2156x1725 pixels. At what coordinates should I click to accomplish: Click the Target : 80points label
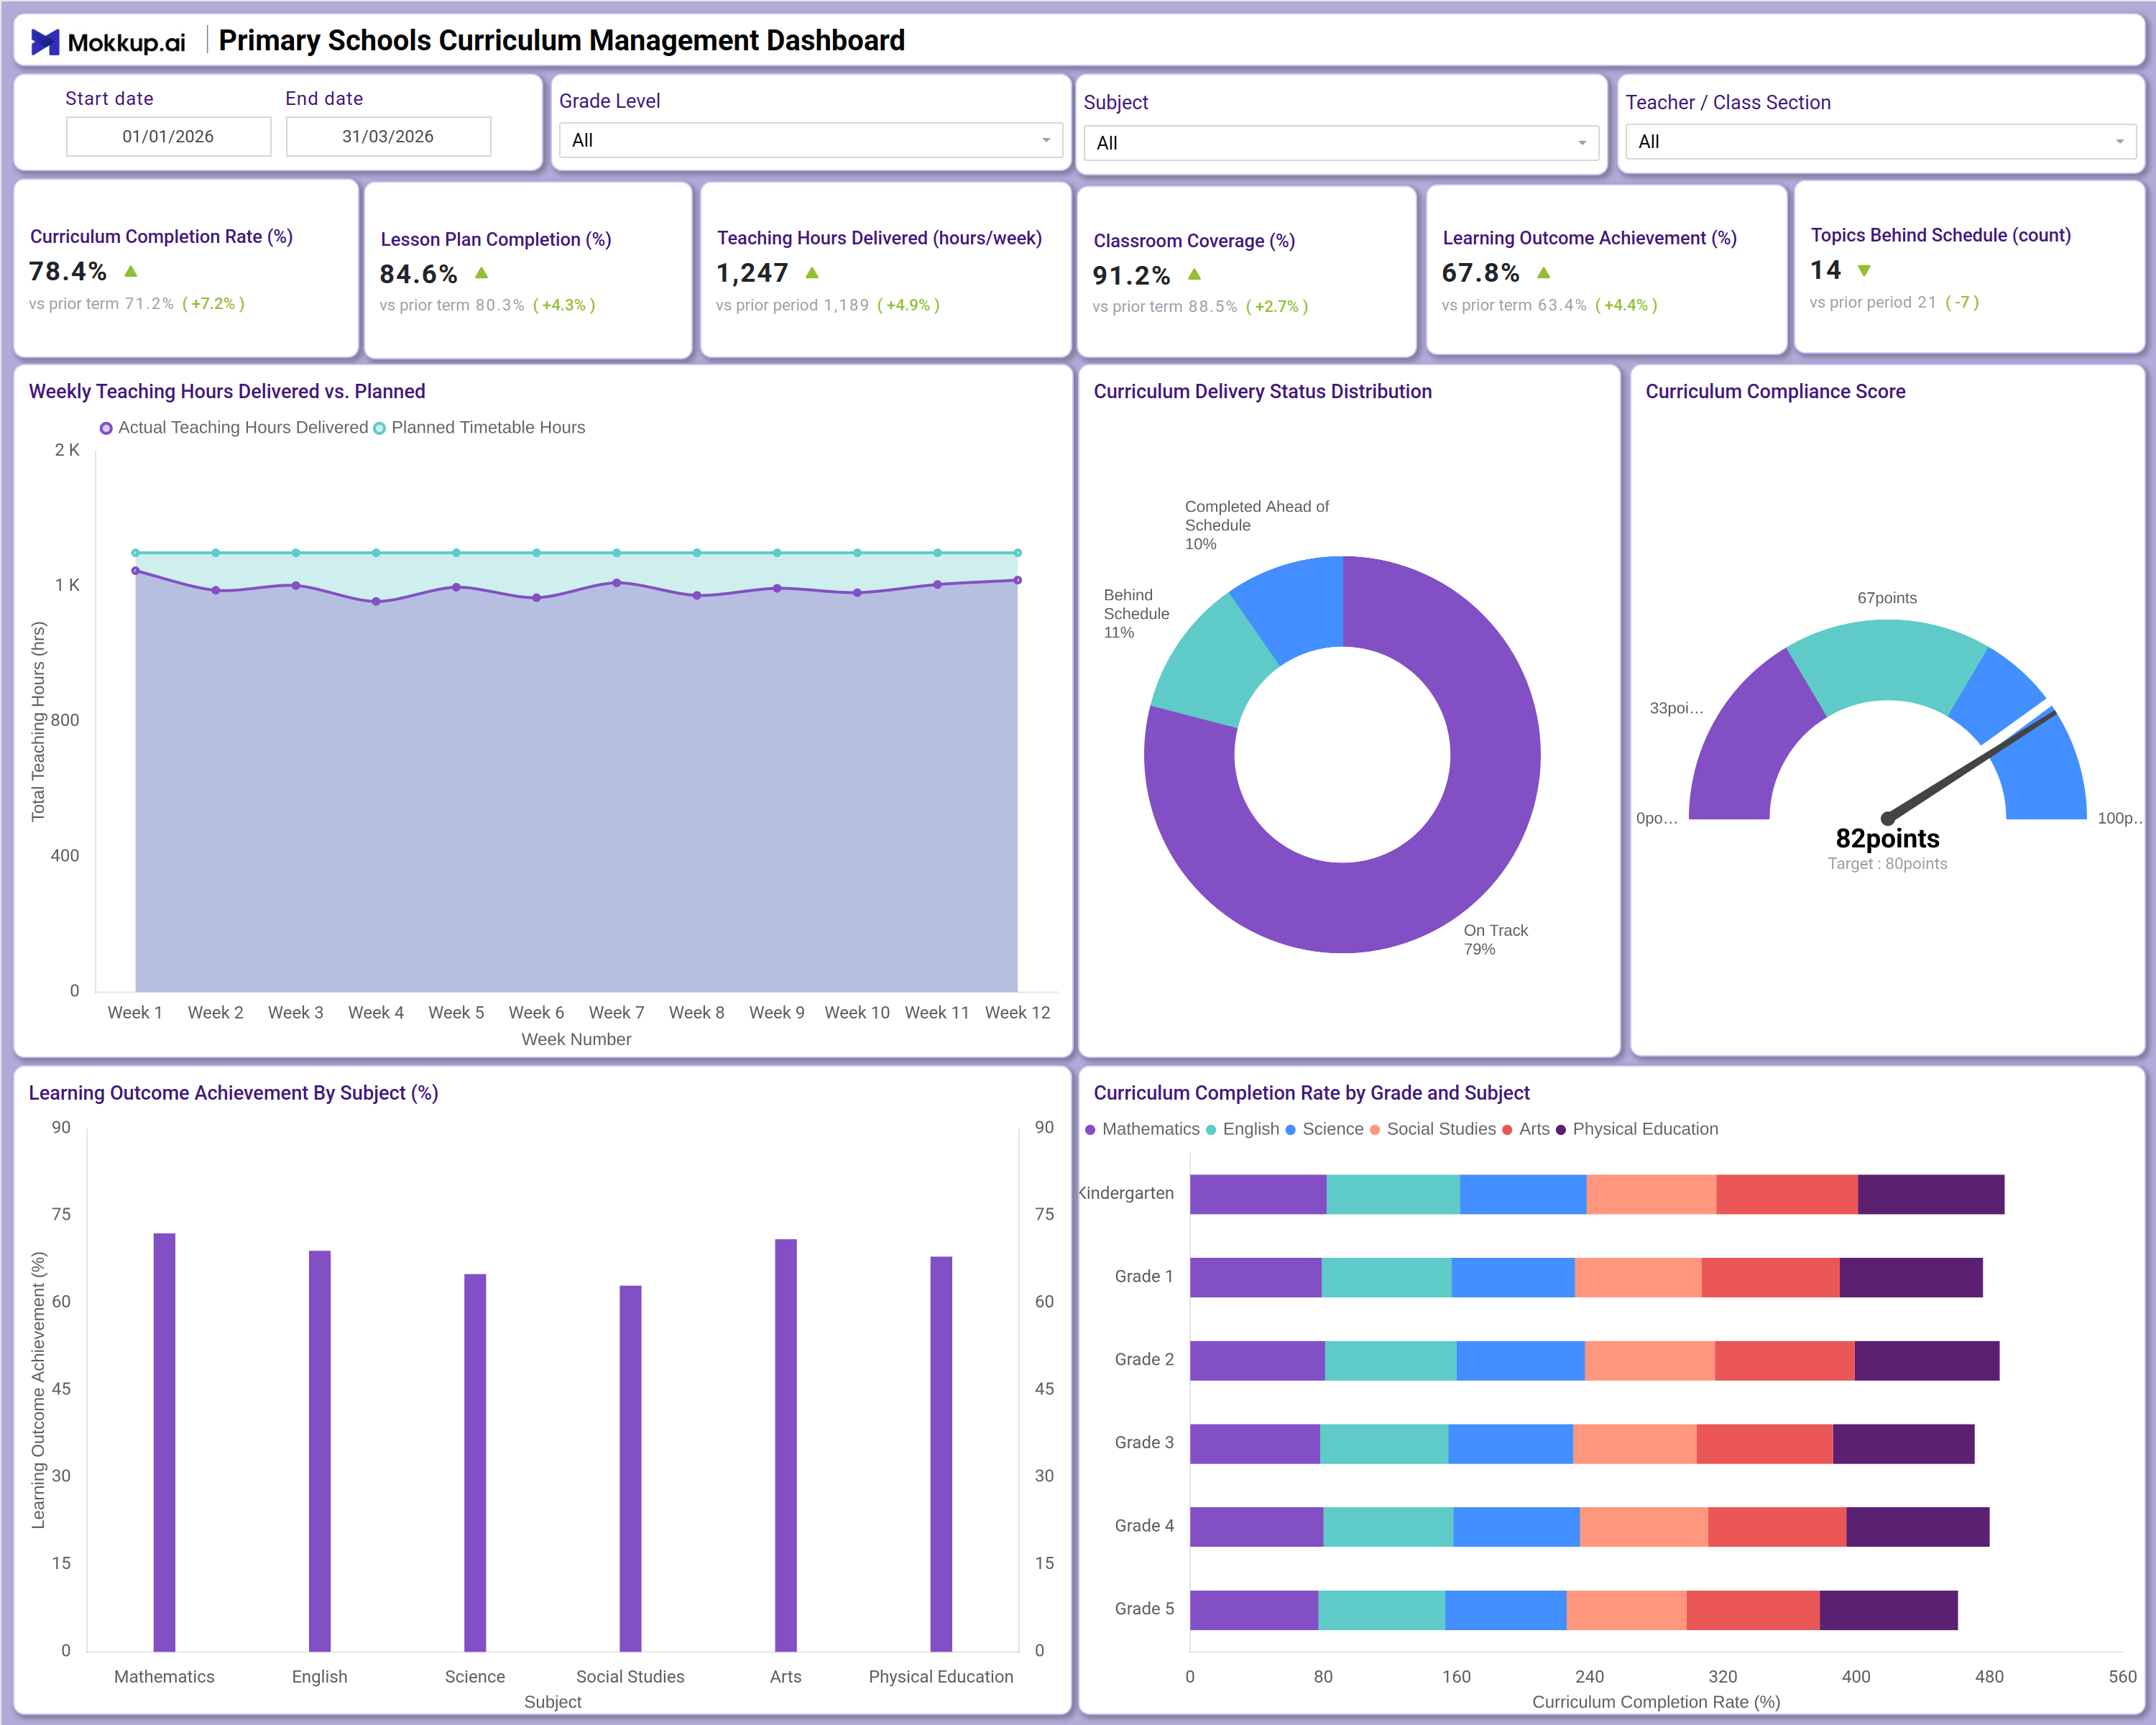[x=1887, y=864]
